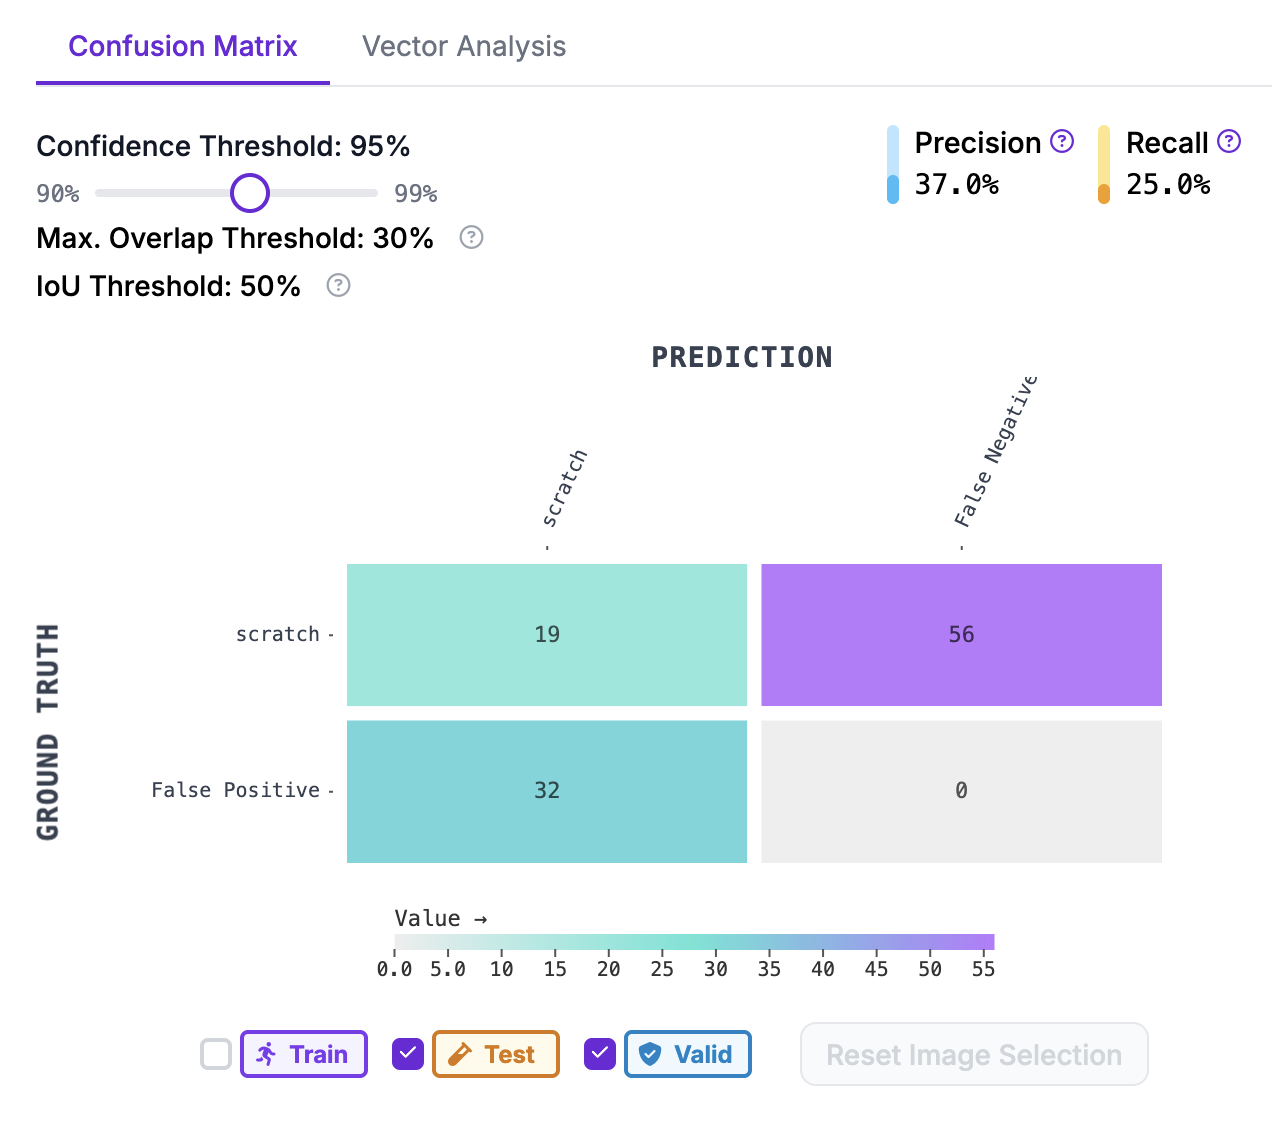Click the confidence threshold slider handle

point(250,193)
